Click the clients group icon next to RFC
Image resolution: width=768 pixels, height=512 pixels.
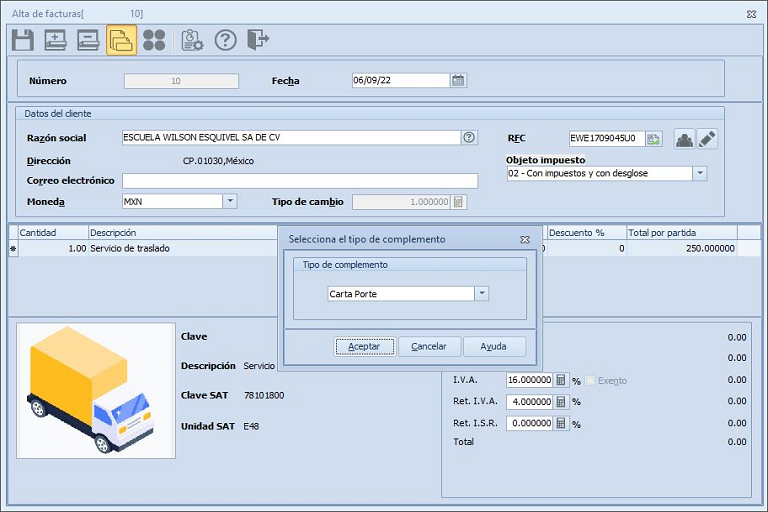pyautogui.click(x=684, y=139)
